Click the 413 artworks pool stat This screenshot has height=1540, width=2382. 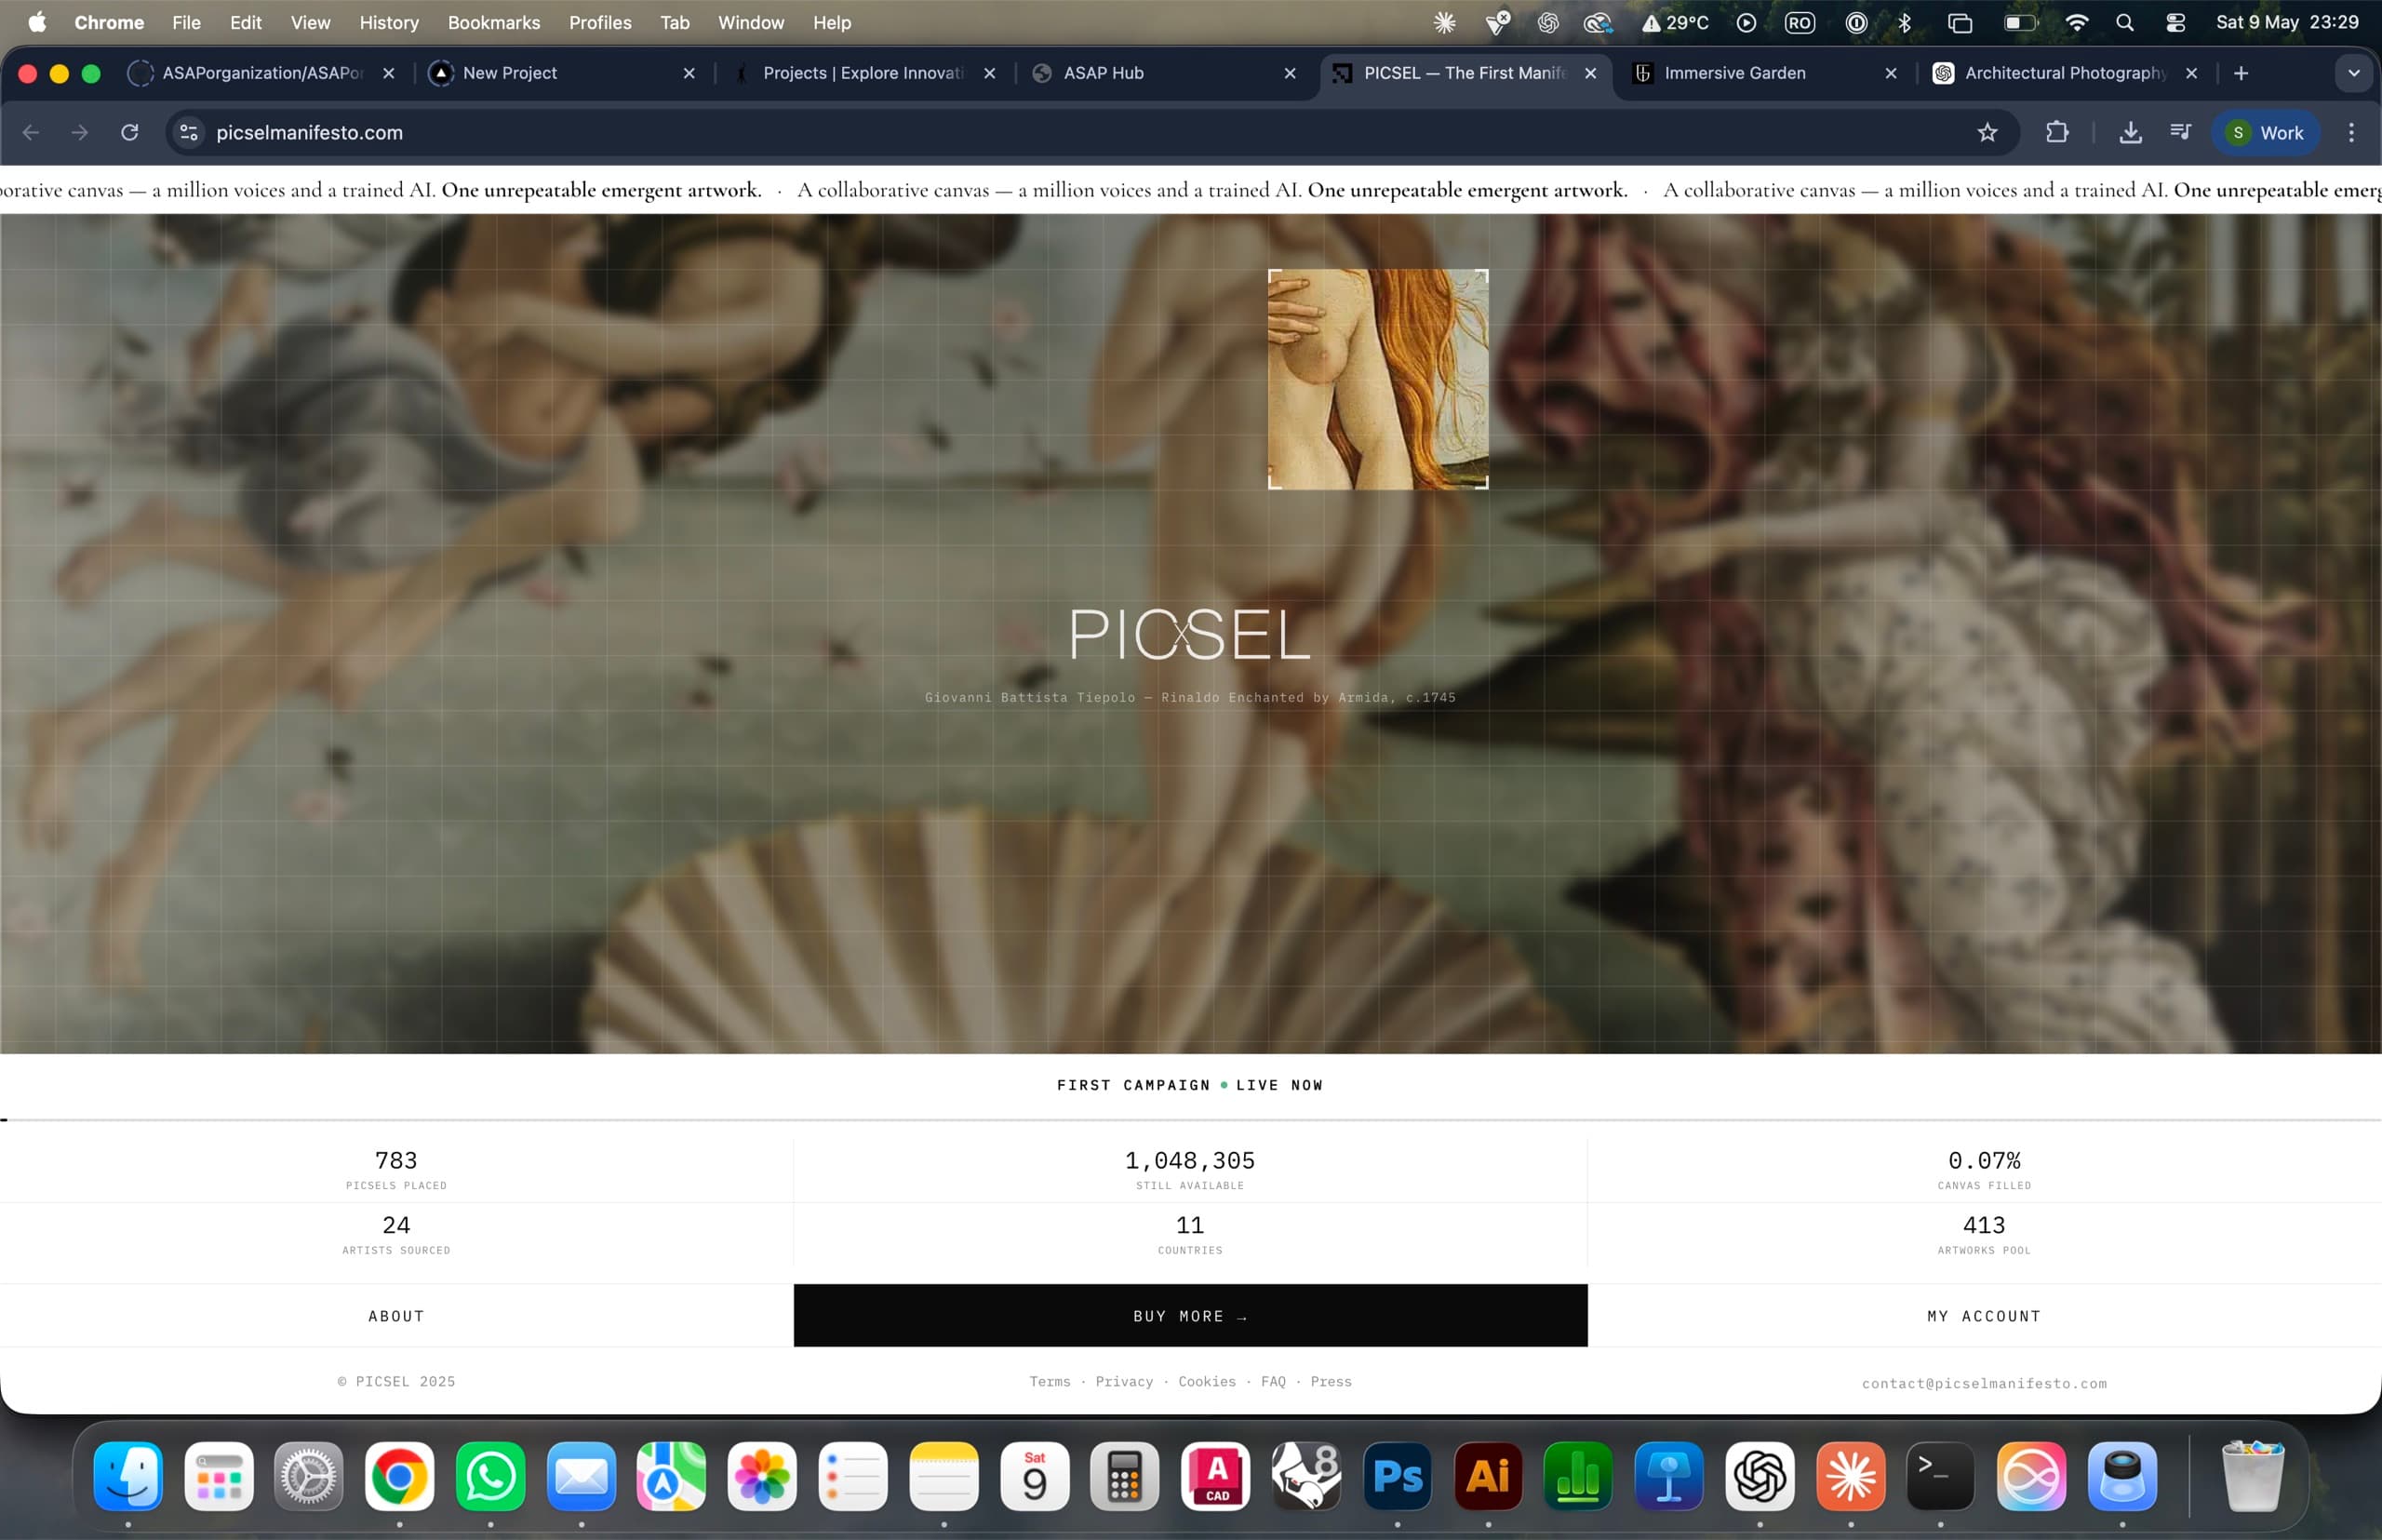[x=1984, y=1234]
